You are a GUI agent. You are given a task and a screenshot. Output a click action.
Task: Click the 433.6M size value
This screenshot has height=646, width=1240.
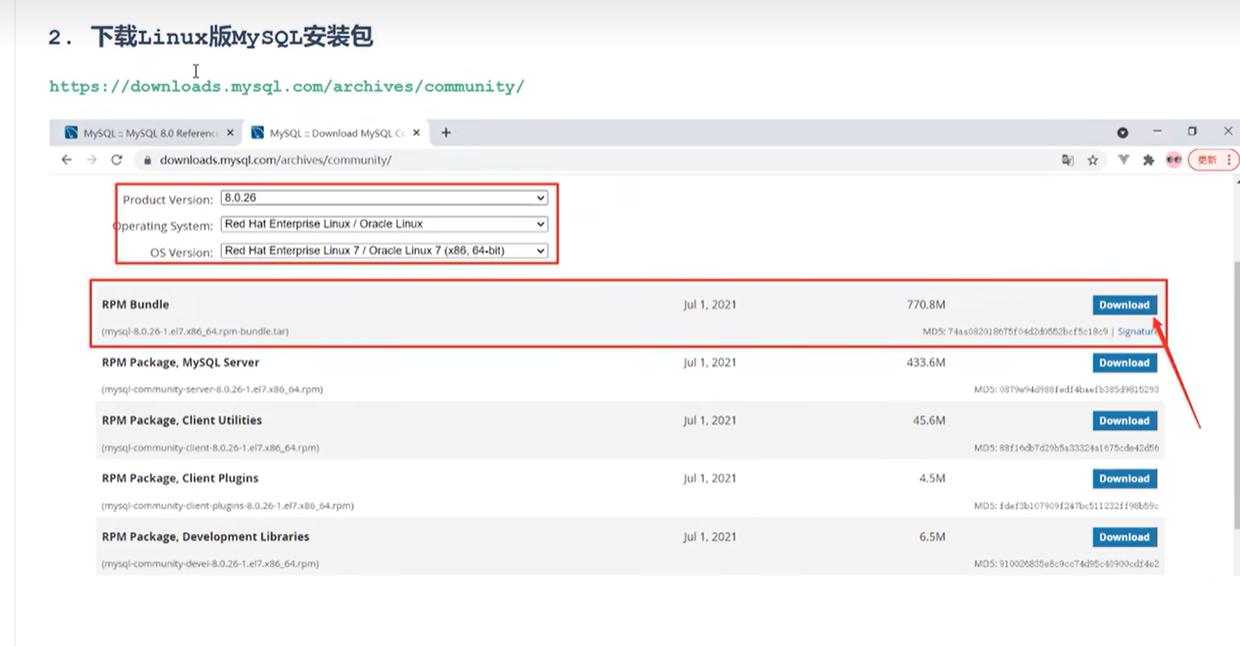[926, 362]
